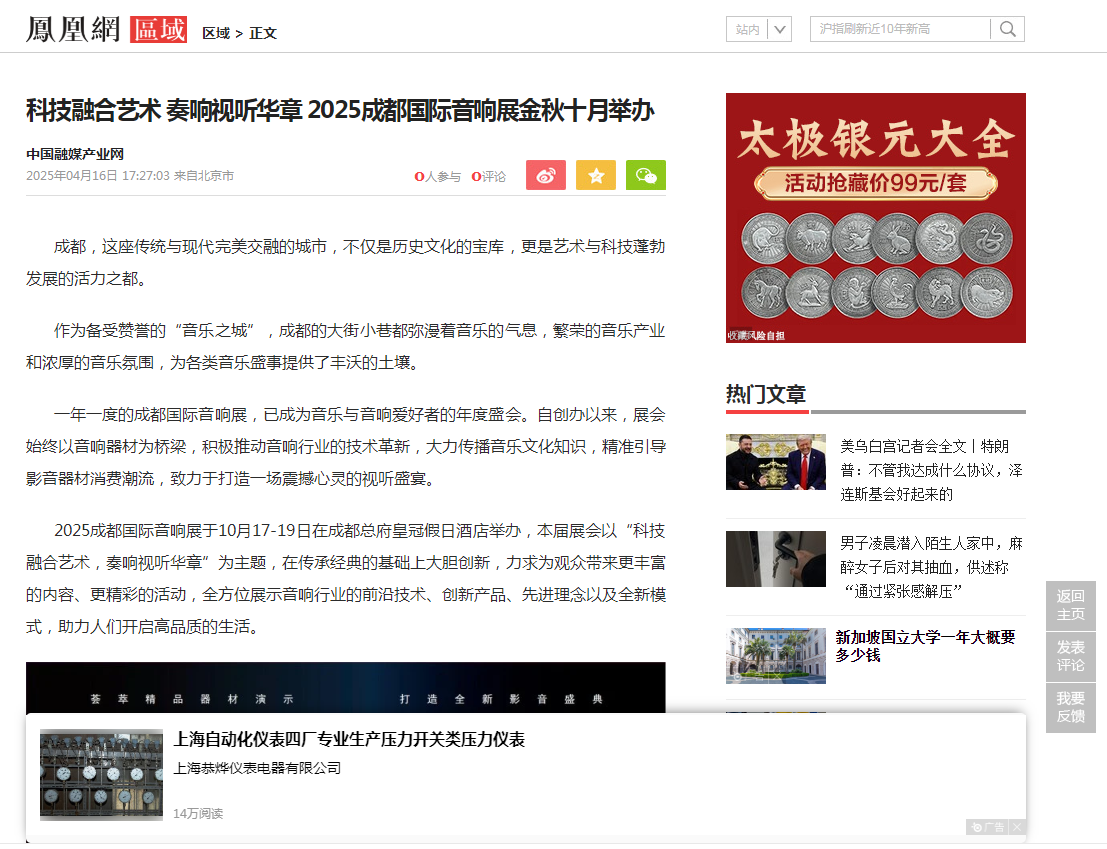Image resolution: width=1107 pixels, height=849 pixels.
Task: Click 返回主页 side button
Action: (1070, 605)
